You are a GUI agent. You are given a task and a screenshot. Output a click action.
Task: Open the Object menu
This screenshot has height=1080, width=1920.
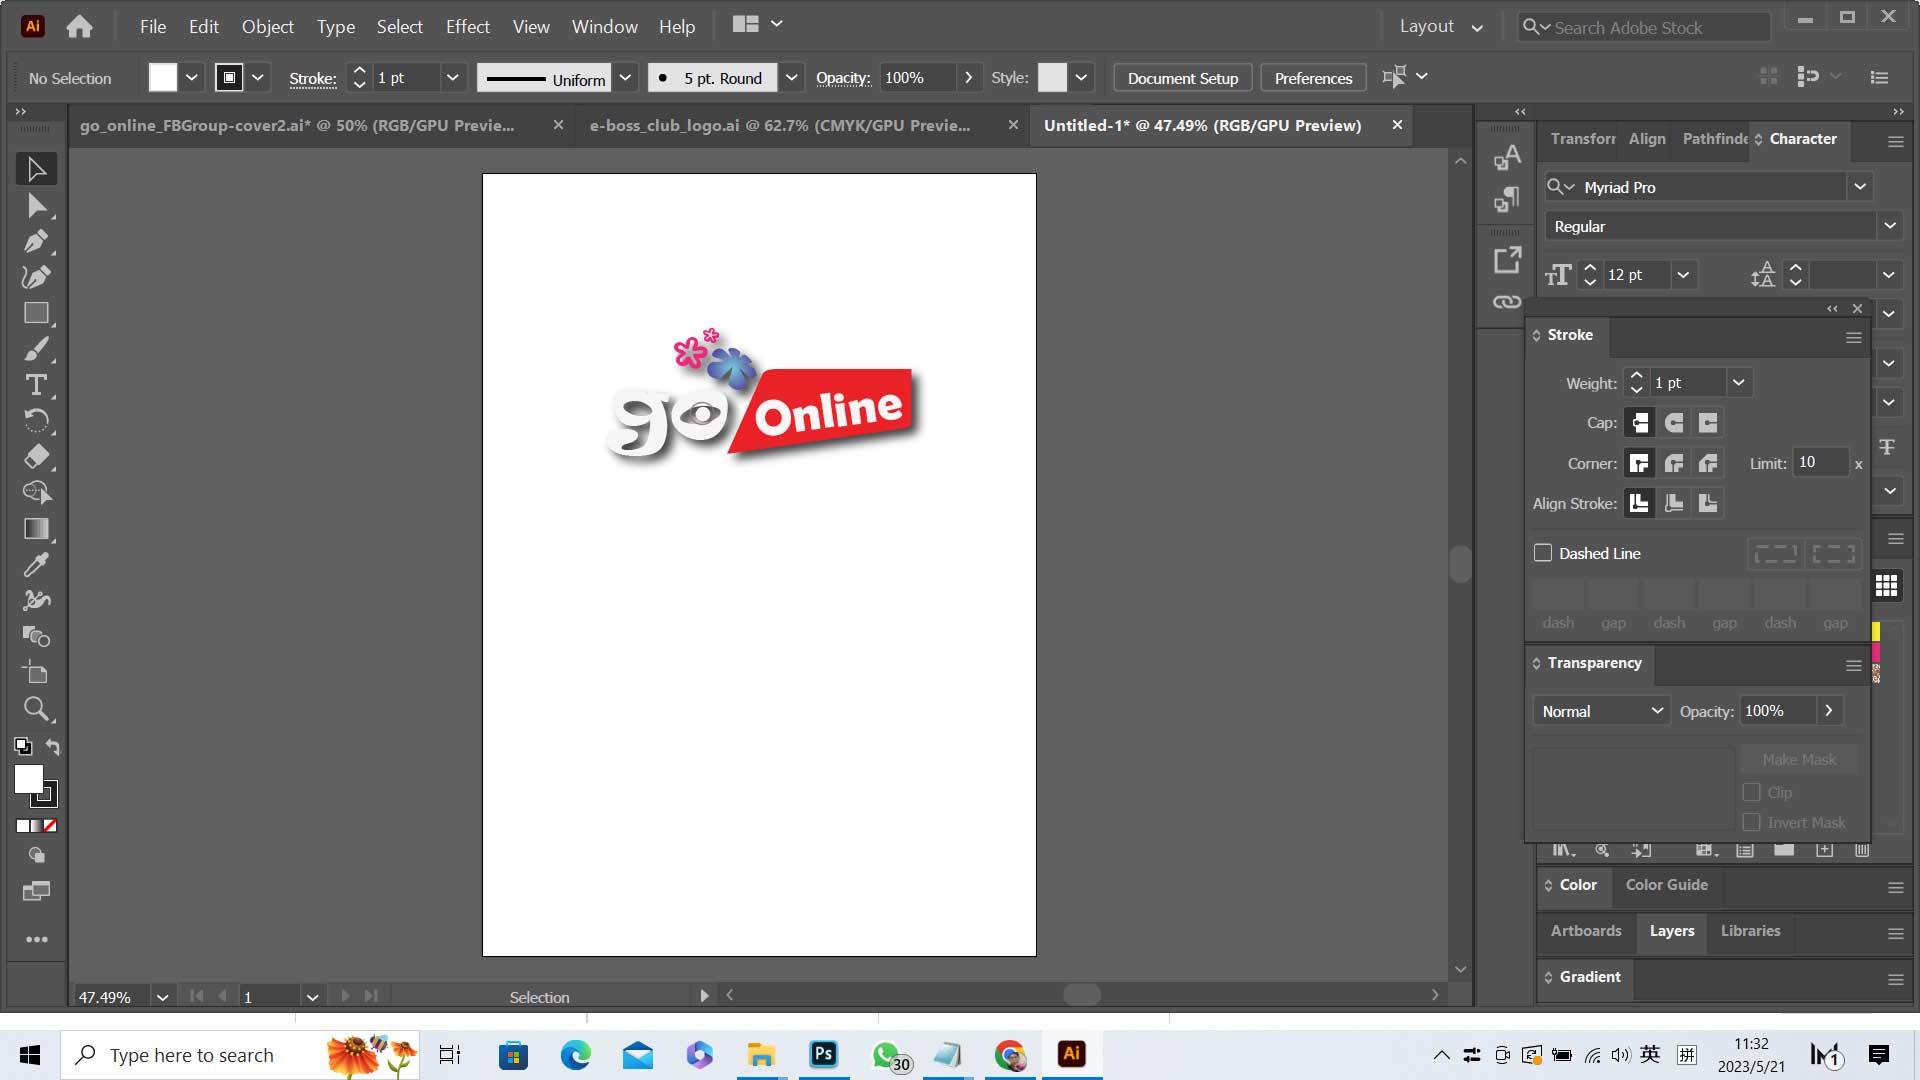268,27
